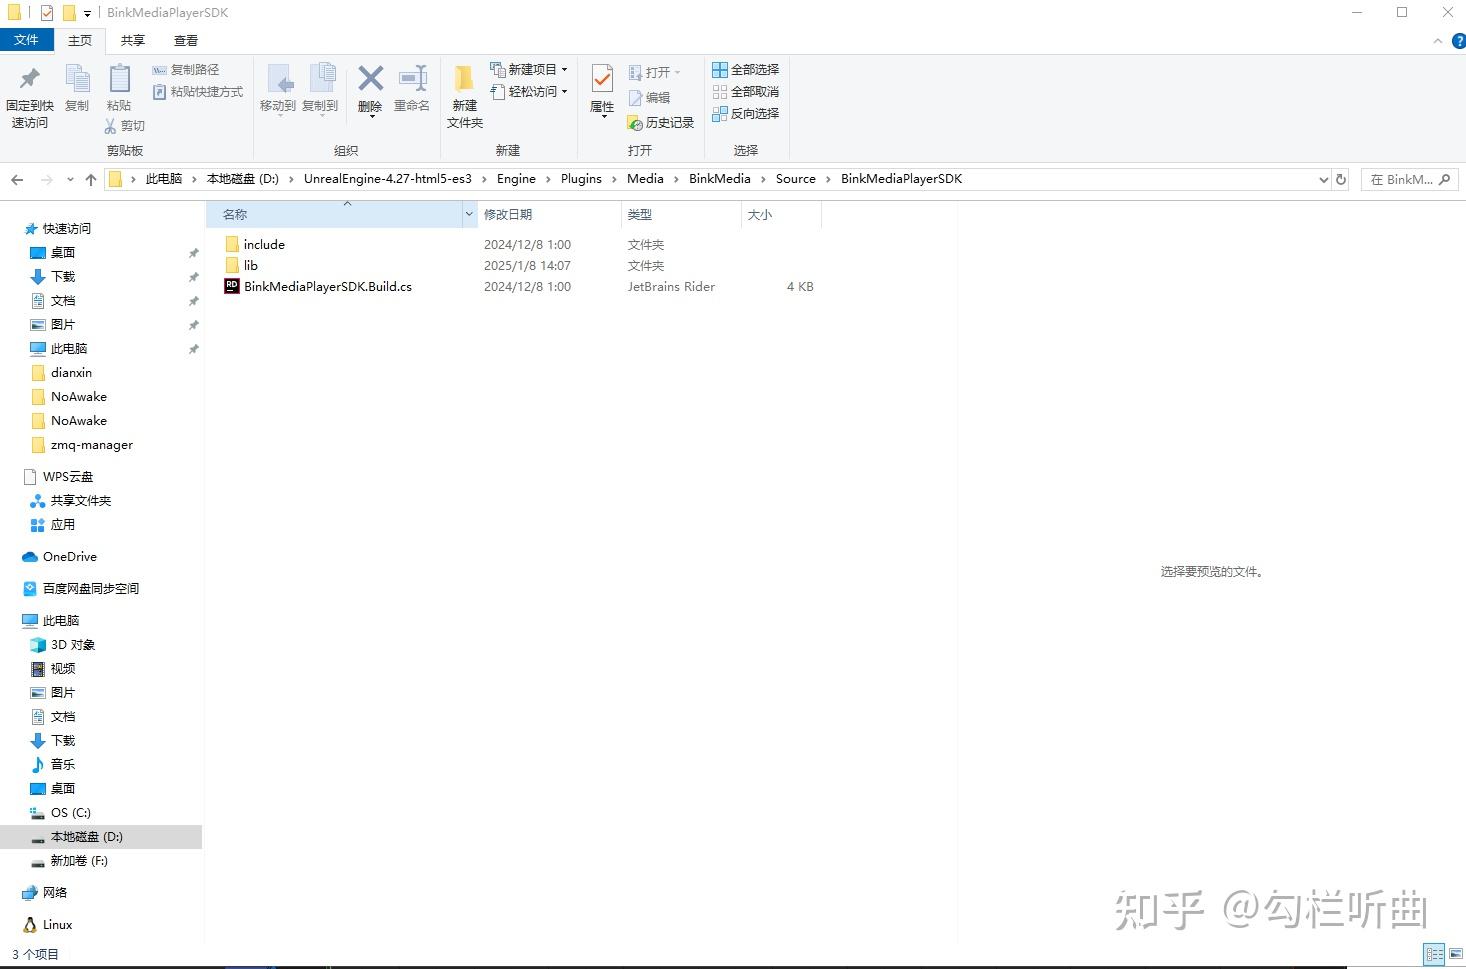The width and height of the screenshot is (1466, 969).
Task: Open the 文件 (File) menu
Action: coord(27,40)
